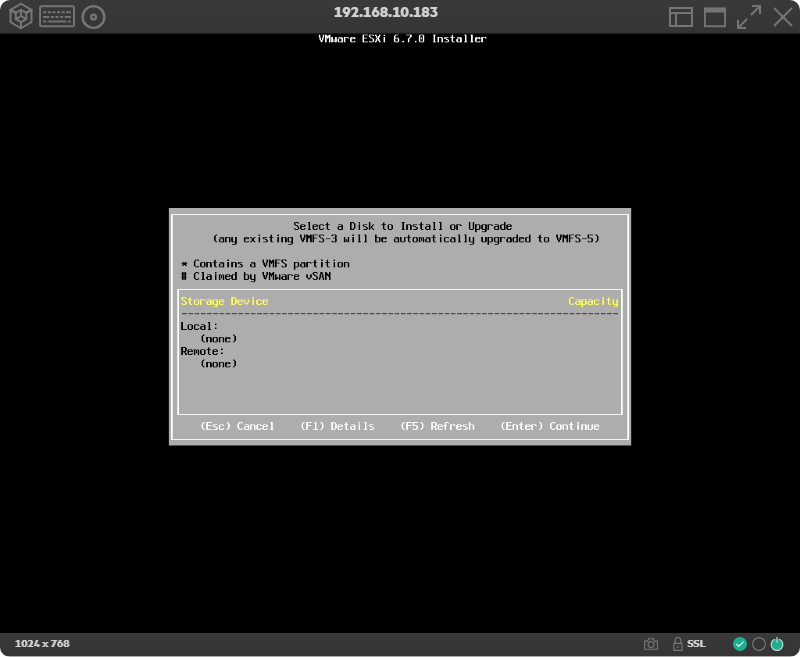Image resolution: width=800 pixels, height=657 pixels.
Task: Enter fullscreen via the expand arrows icon
Action: (x=748, y=16)
